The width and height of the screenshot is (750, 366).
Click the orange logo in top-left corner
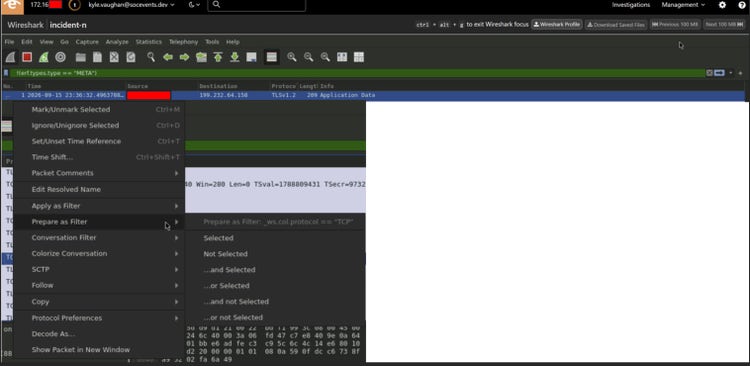pyautogui.click(x=12, y=6)
